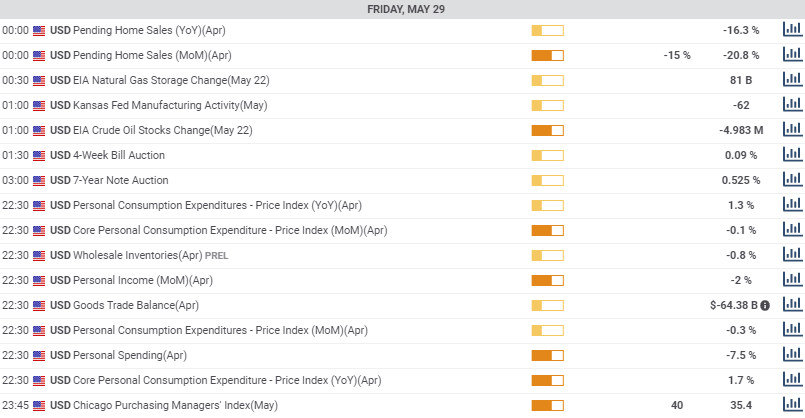
Task: View chart for EIA Crude Oil Stocks Change
Action: click(792, 130)
